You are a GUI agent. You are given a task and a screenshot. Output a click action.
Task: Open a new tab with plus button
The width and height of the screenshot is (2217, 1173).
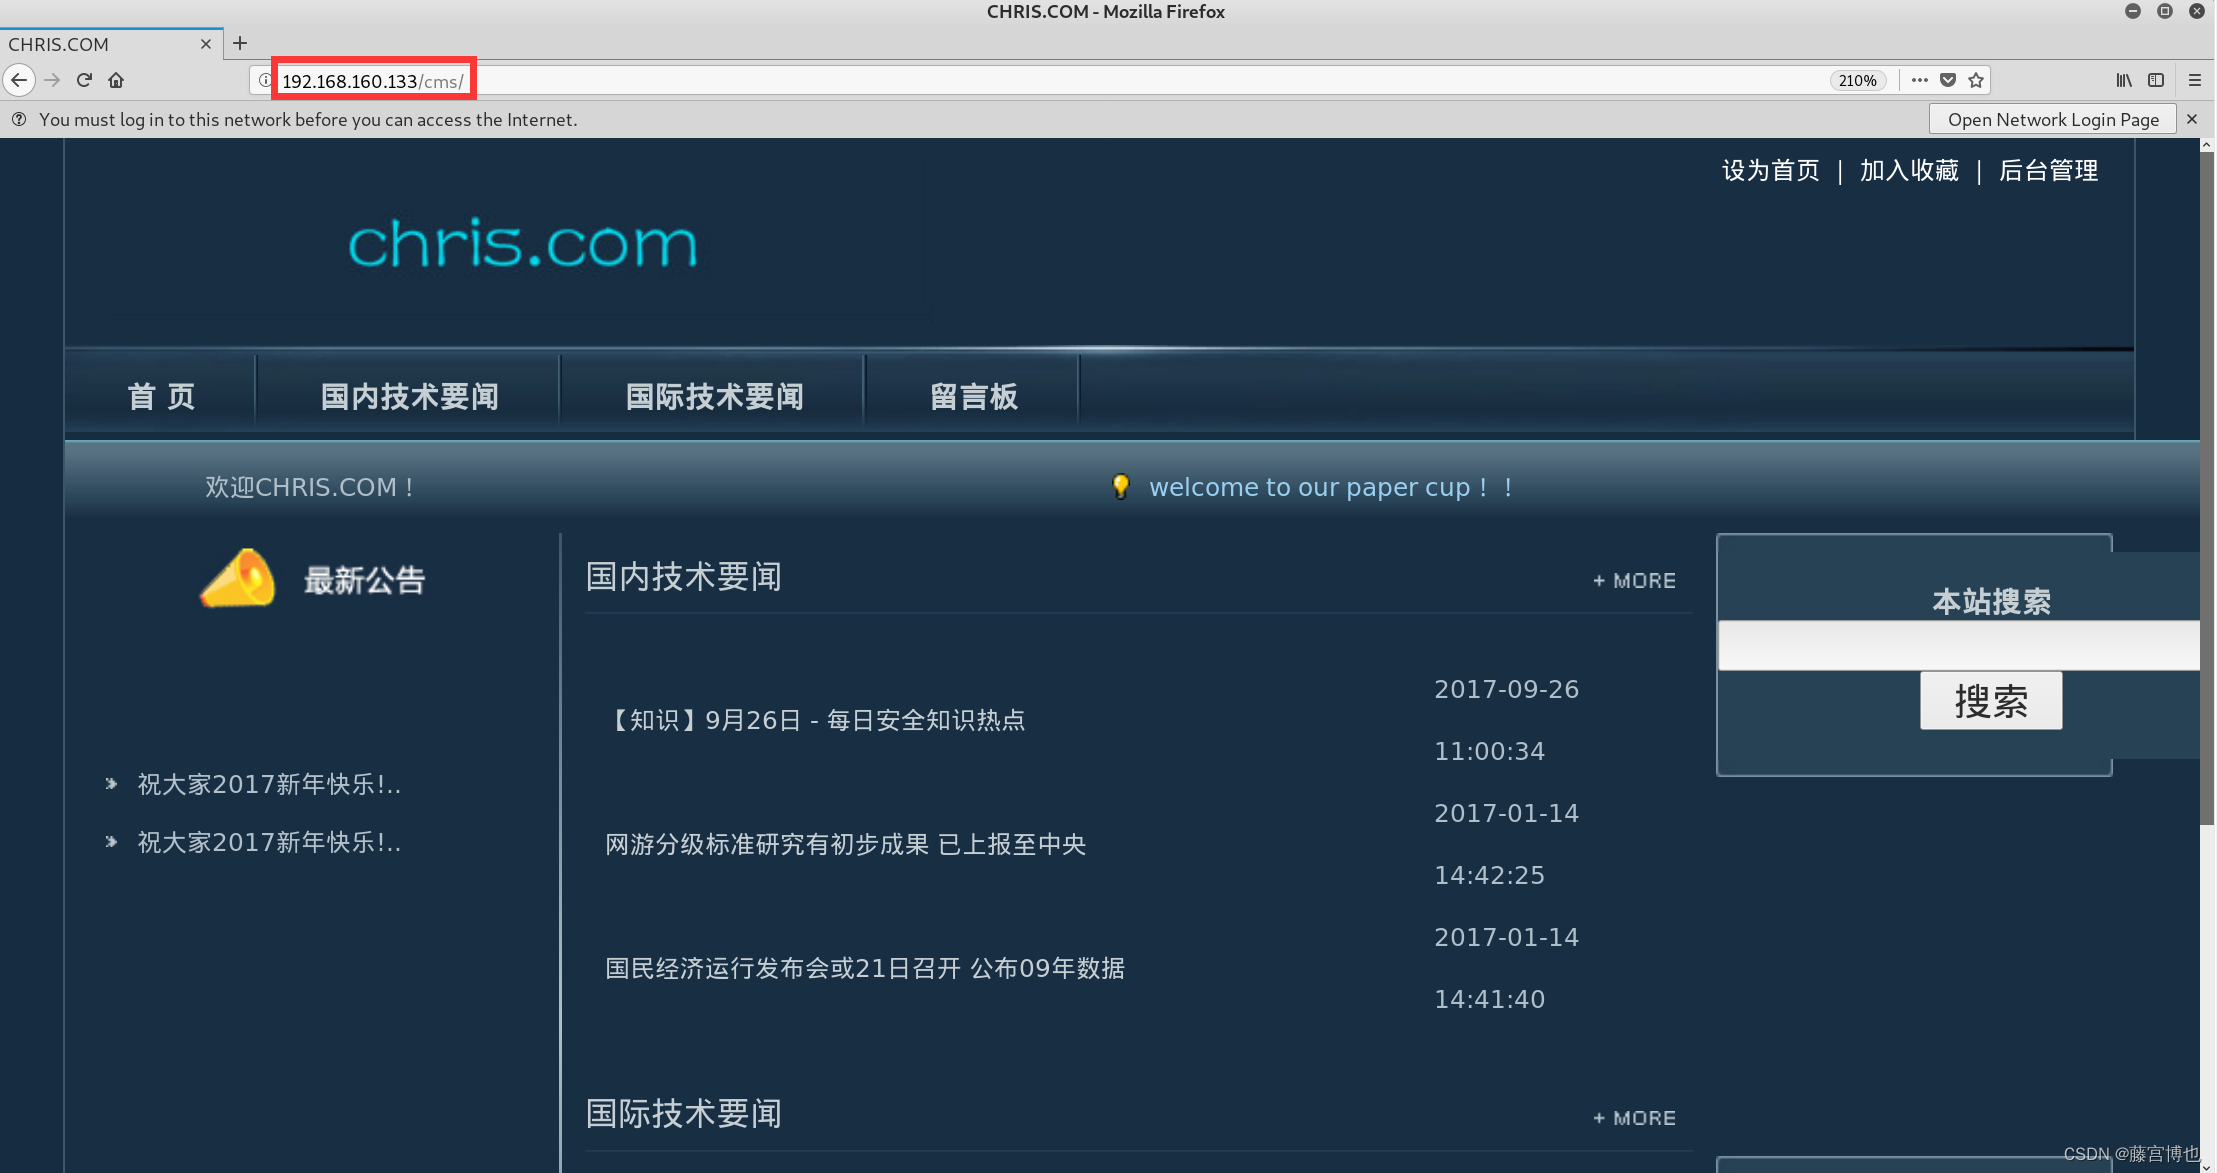pos(240,43)
